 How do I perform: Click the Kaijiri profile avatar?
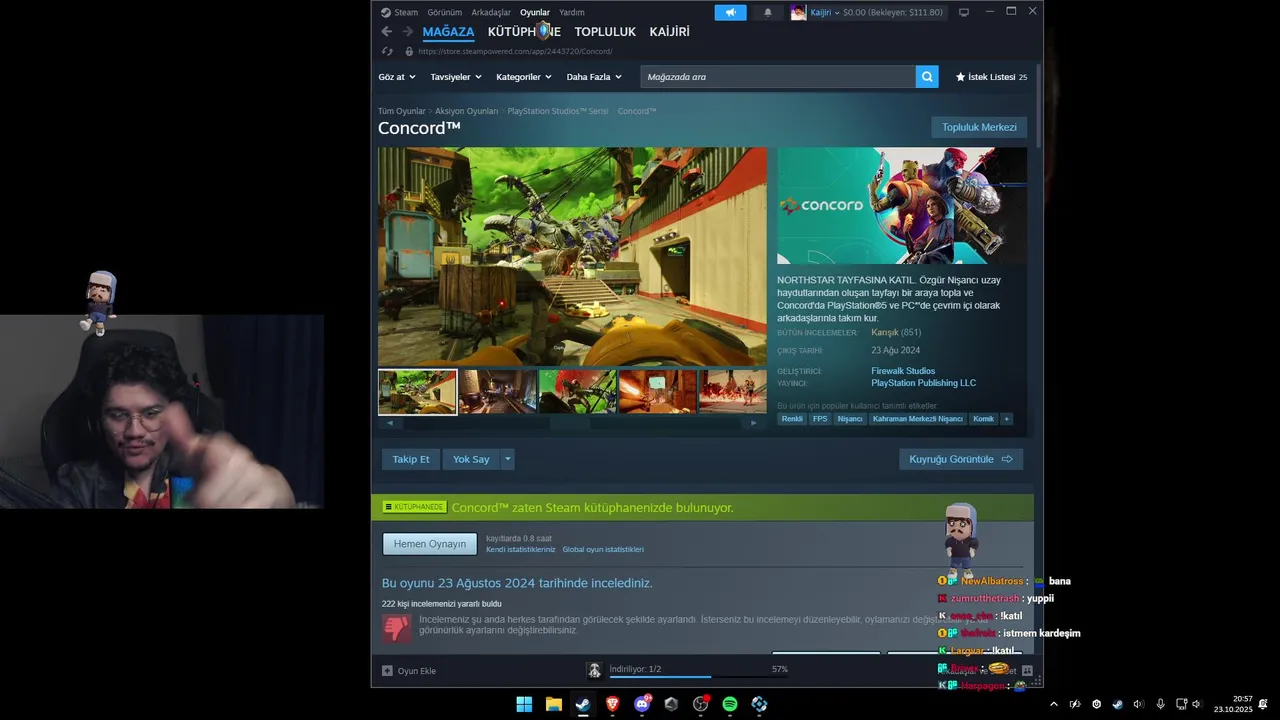[798, 12]
